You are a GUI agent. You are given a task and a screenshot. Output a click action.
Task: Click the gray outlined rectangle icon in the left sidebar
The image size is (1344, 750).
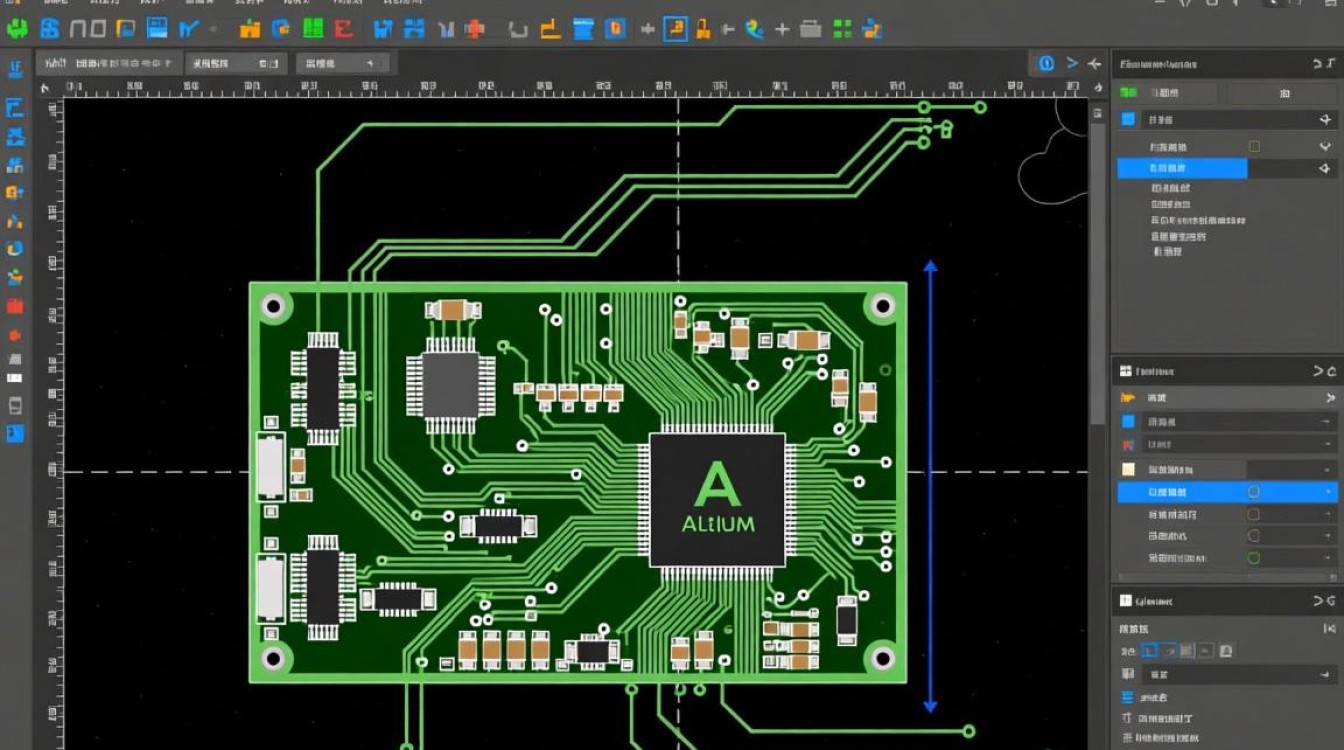[15, 405]
